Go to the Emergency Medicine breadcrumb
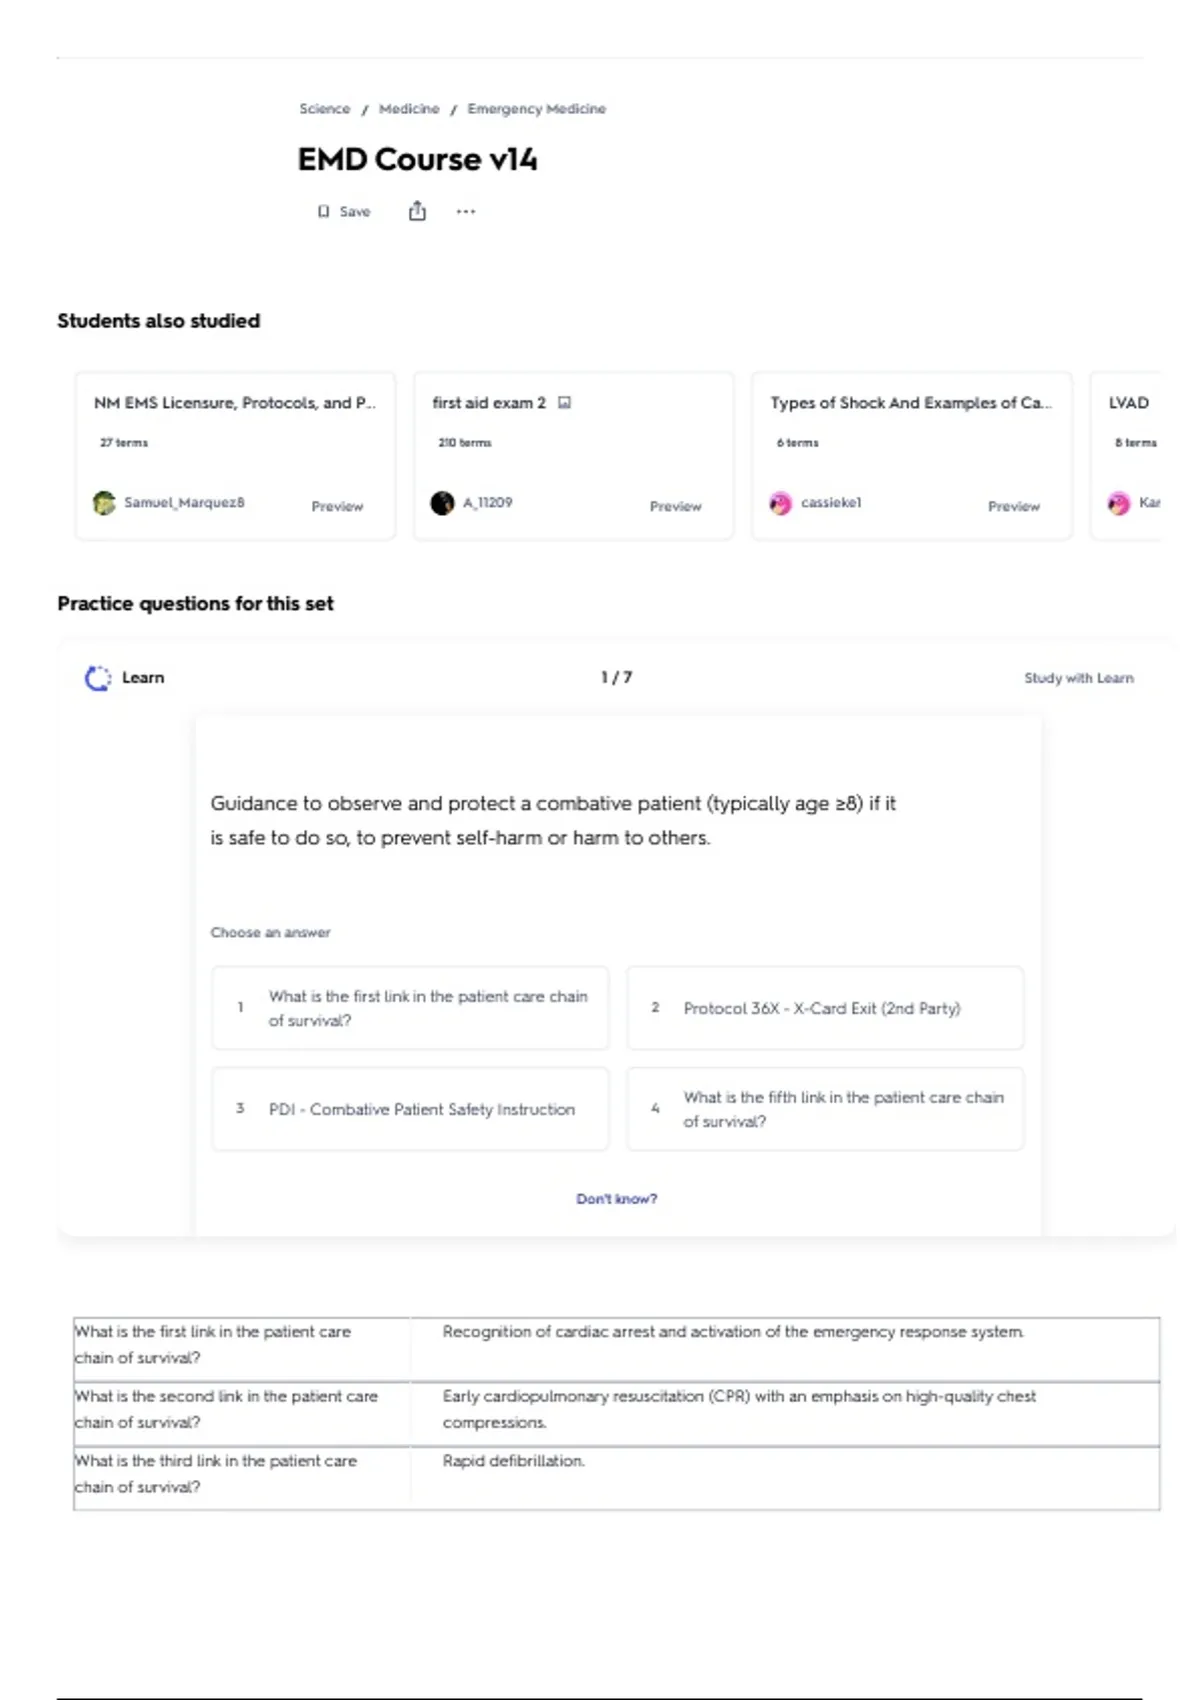This screenshot has width=1200, height=1700. point(536,109)
